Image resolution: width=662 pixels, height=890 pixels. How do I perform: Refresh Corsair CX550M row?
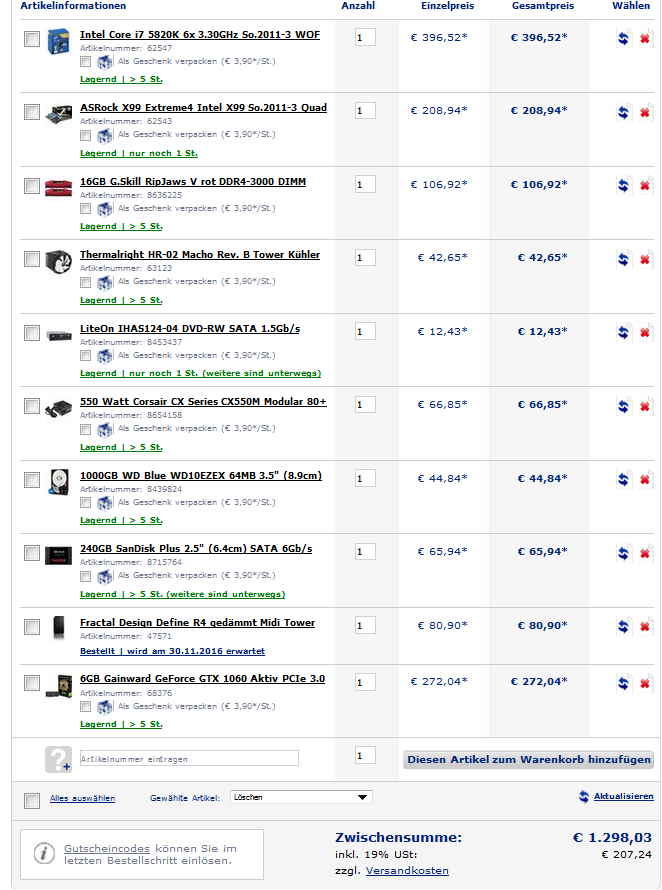coord(623,406)
